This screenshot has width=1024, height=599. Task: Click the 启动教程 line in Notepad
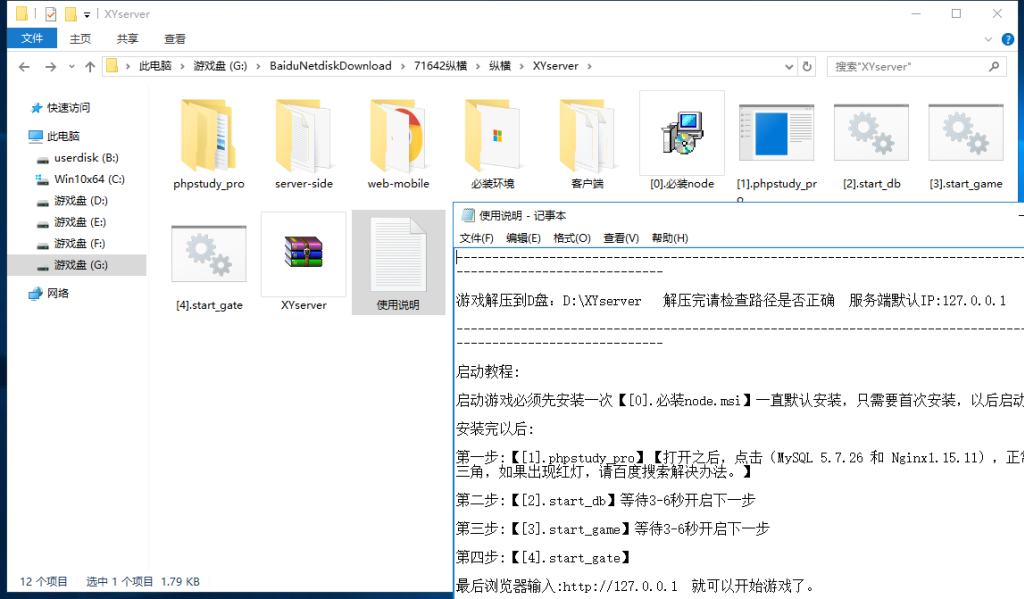tap(488, 372)
